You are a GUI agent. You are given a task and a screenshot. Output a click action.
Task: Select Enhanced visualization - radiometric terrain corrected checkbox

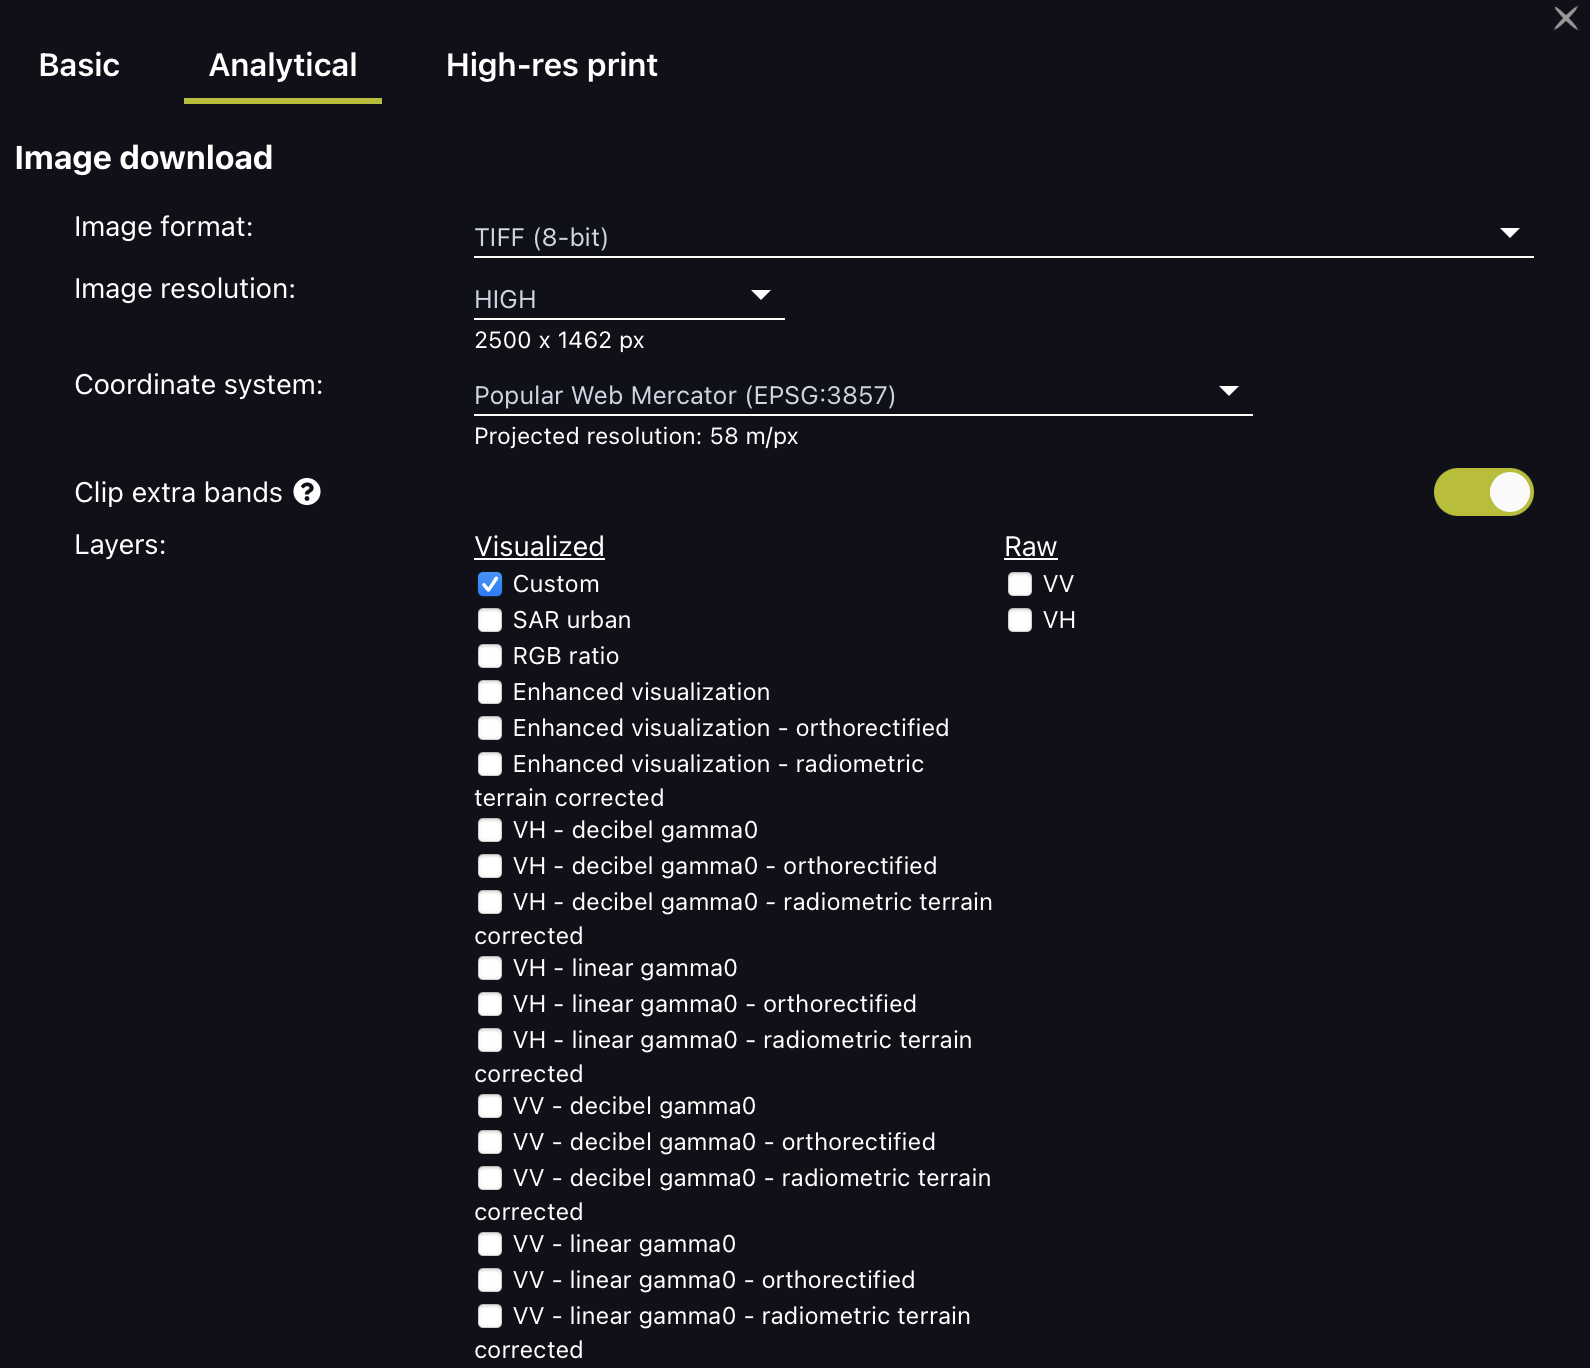pyautogui.click(x=490, y=764)
